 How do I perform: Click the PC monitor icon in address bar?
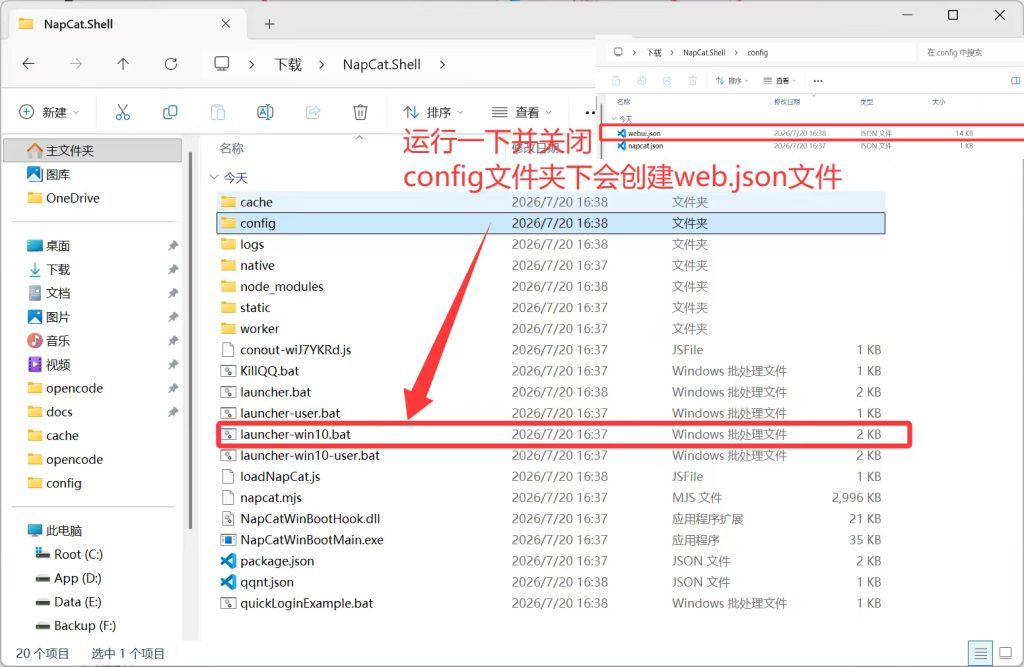point(222,63)
